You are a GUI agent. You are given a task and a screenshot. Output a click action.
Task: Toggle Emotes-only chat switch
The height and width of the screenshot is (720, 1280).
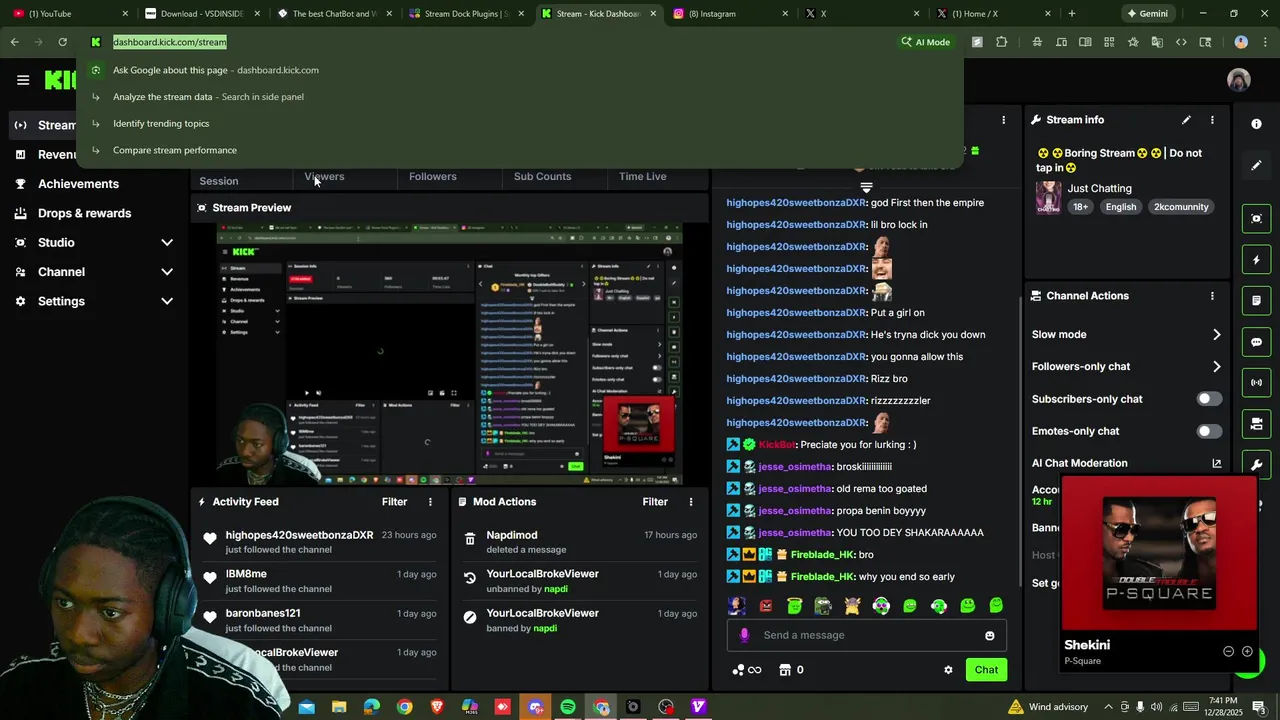(x=1209, y=431)
